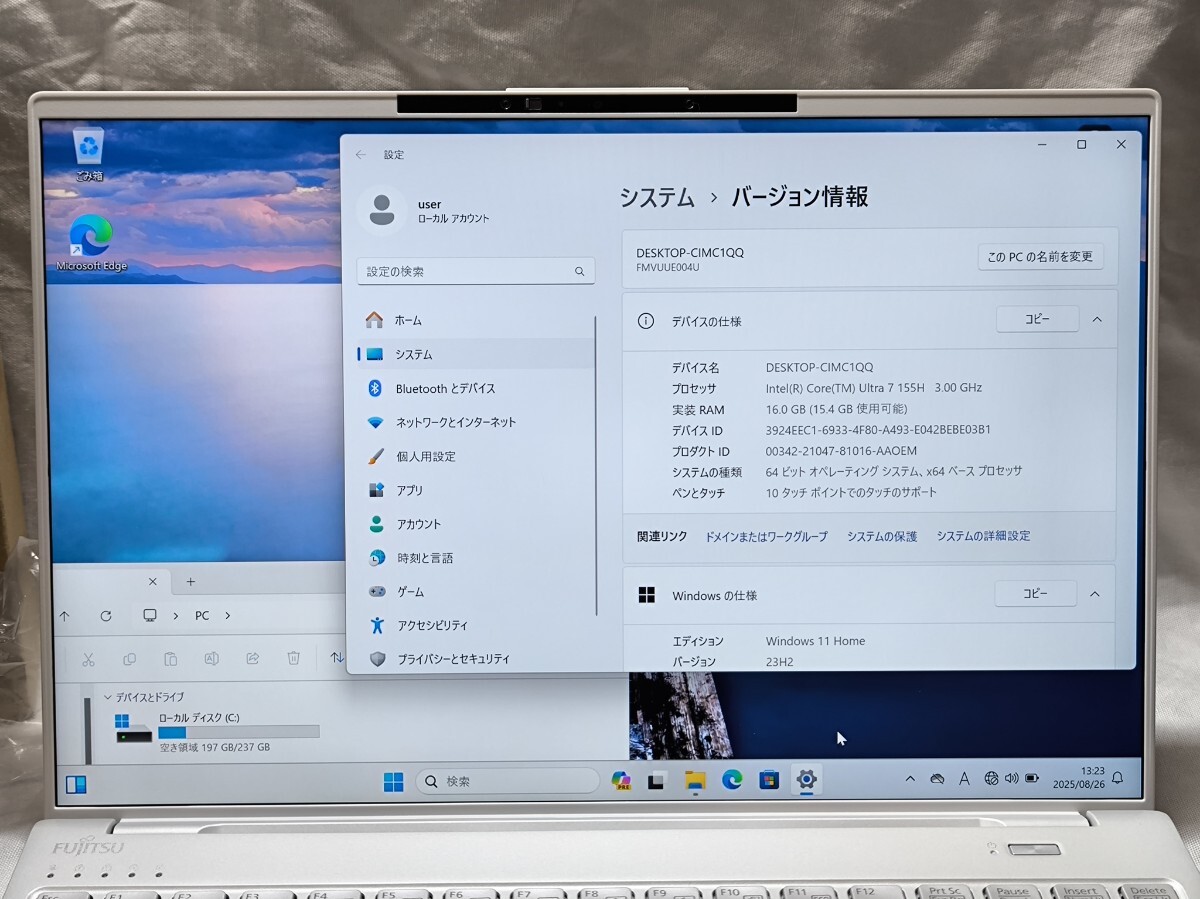
Task: Launch Microsoft Store from the taskbar
Action: (768, 780)
